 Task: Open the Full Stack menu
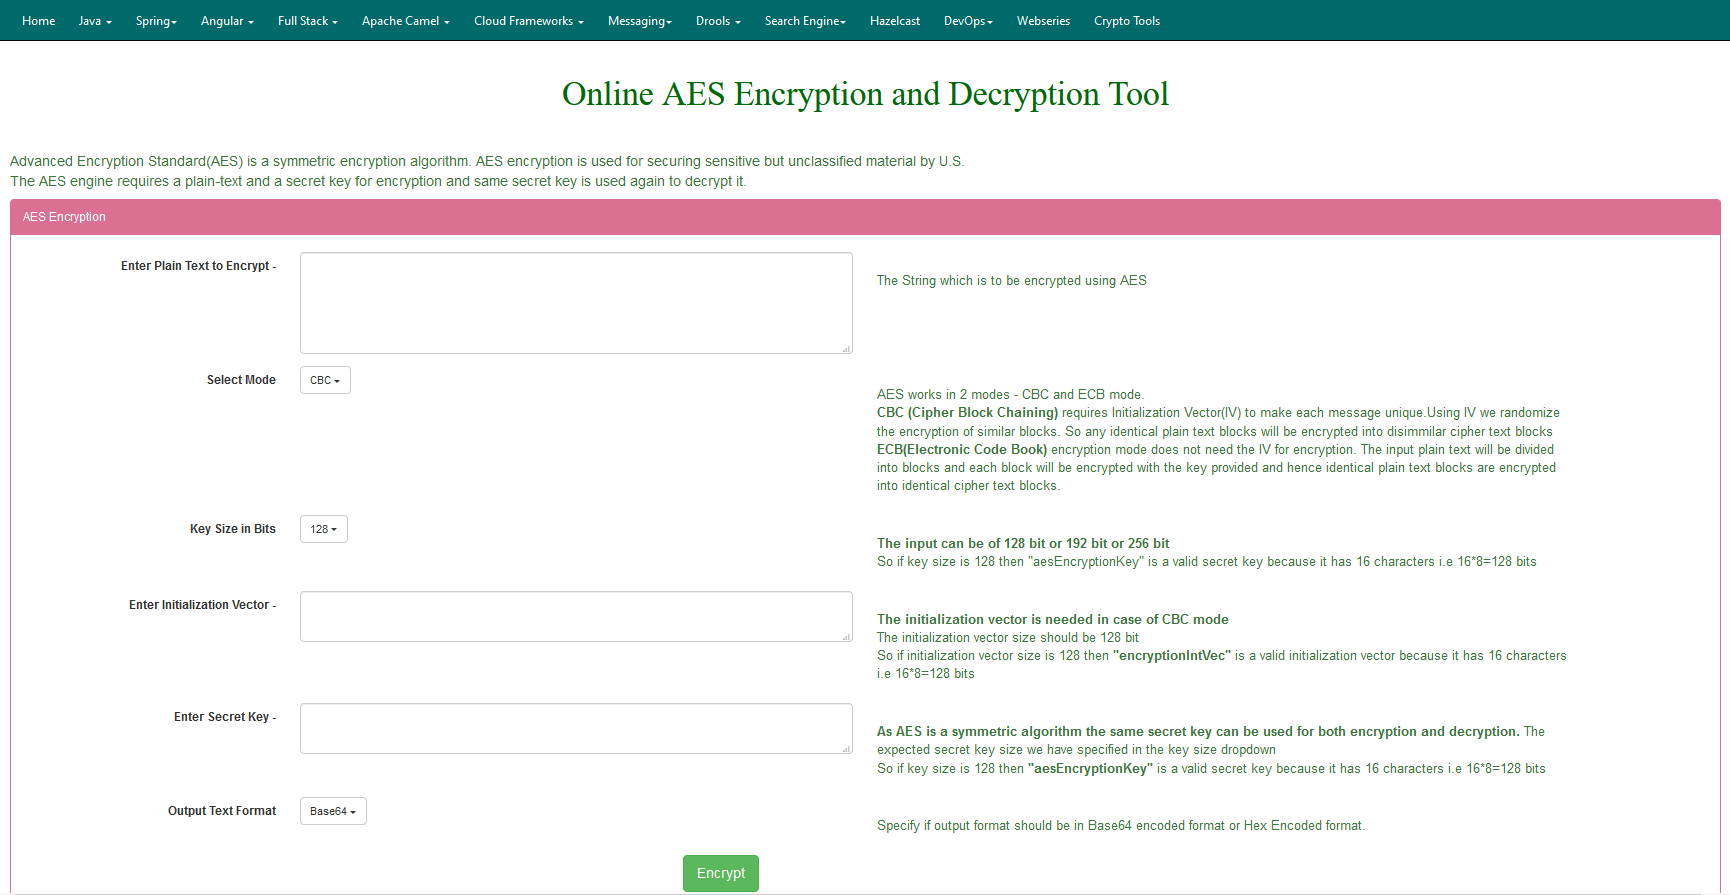(308, 21)
